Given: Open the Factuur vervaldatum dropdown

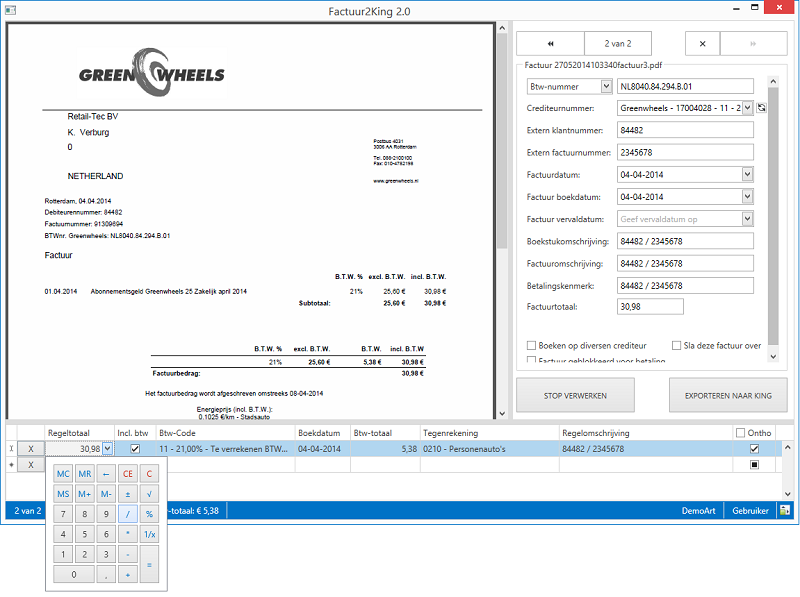Looking at the screenshot, I should (747, 219).
